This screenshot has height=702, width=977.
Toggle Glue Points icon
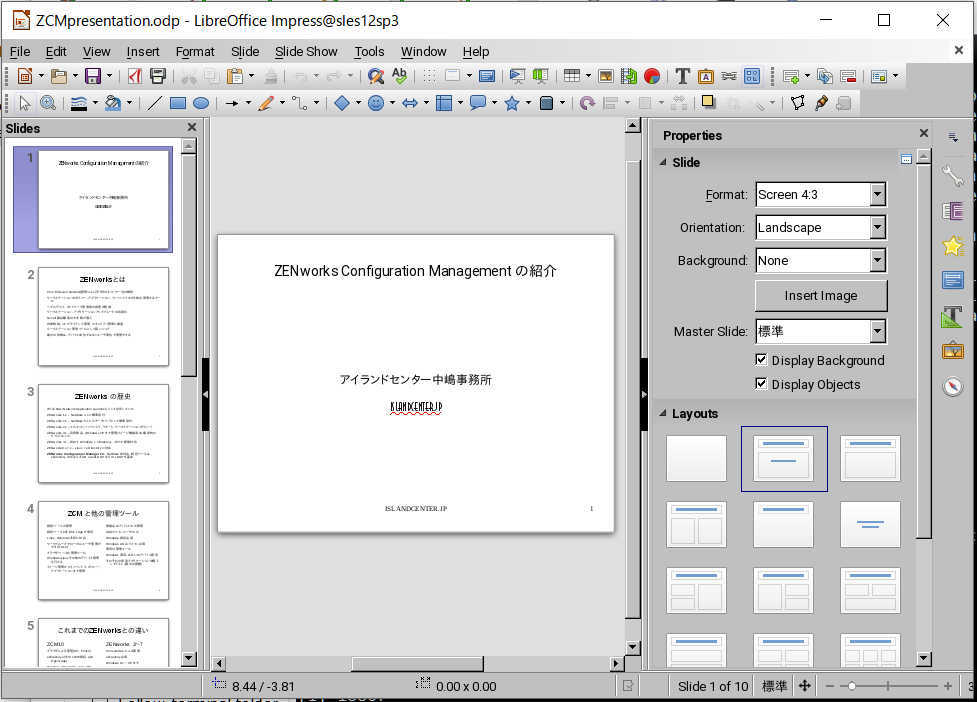(821, 103)
